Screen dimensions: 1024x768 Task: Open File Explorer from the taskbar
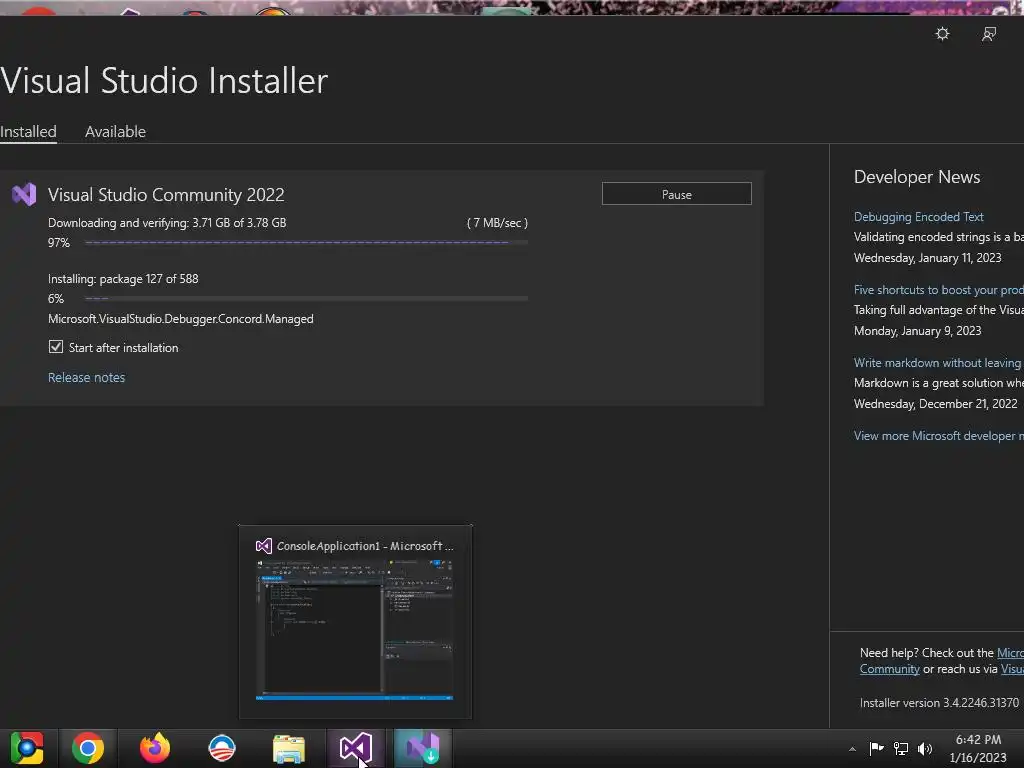[x=289, y=748]
